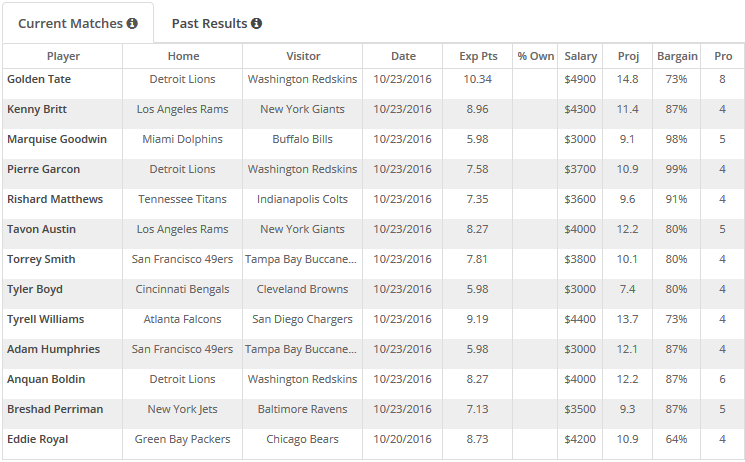Click Kenny Britt's $4300 salary cell
This screenshot has width=745, height=462.
pos(580,109)
